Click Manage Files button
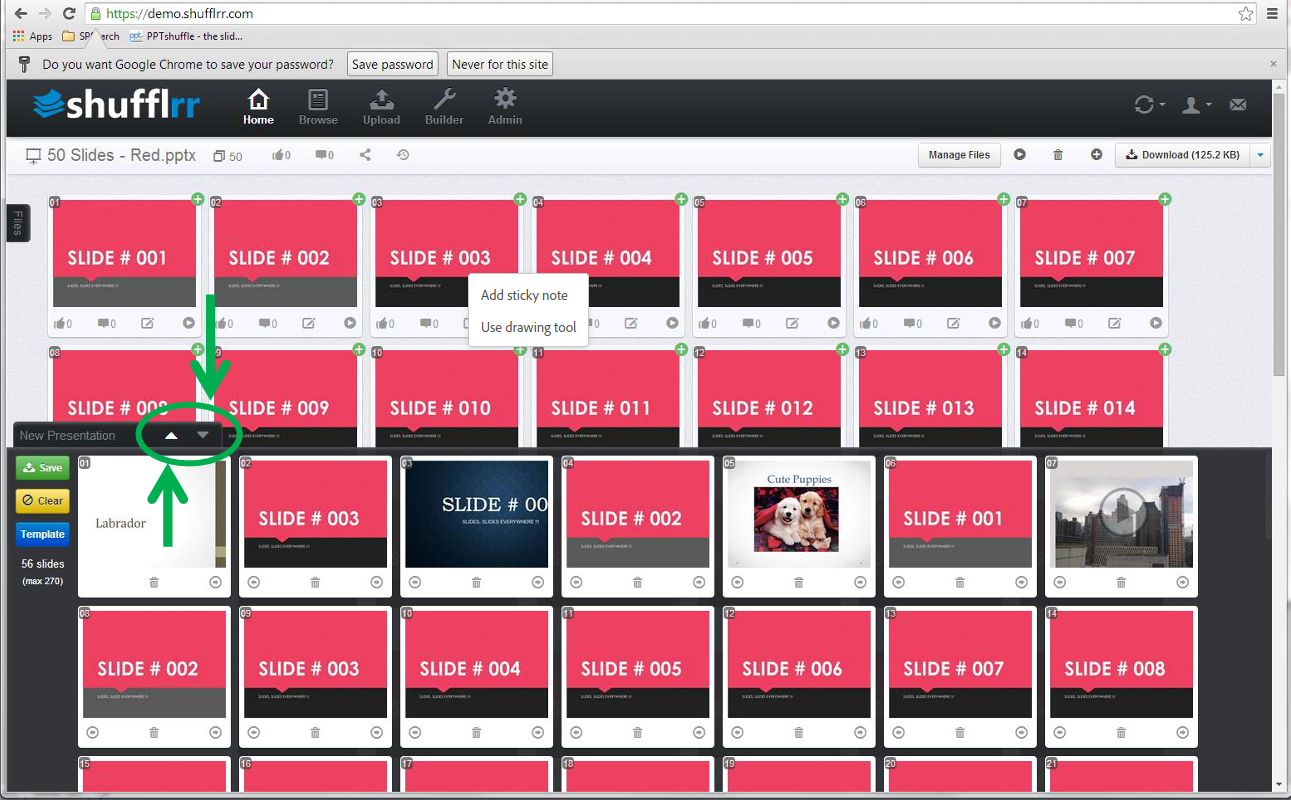 (959, 155)
